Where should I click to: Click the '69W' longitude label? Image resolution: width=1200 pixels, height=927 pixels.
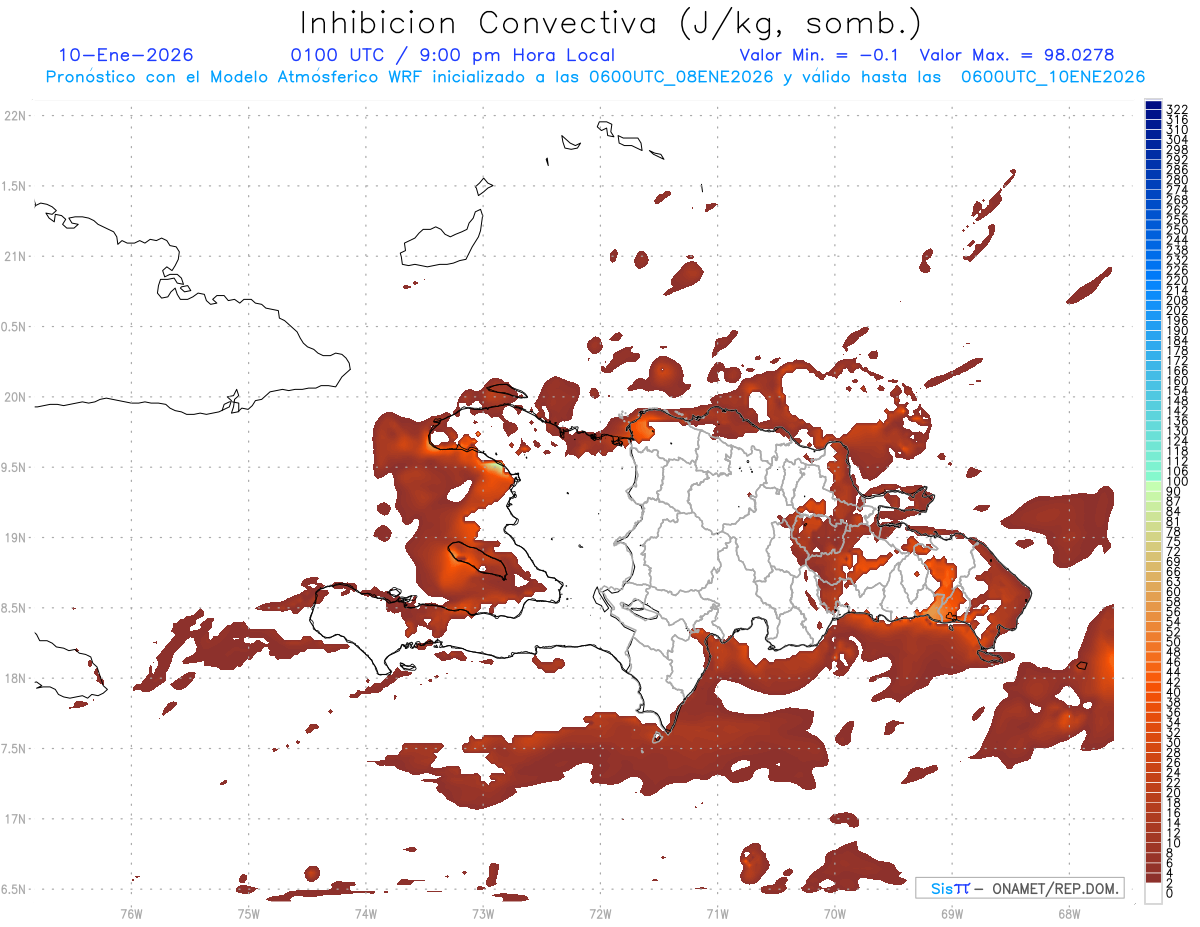tap(952, 913)
